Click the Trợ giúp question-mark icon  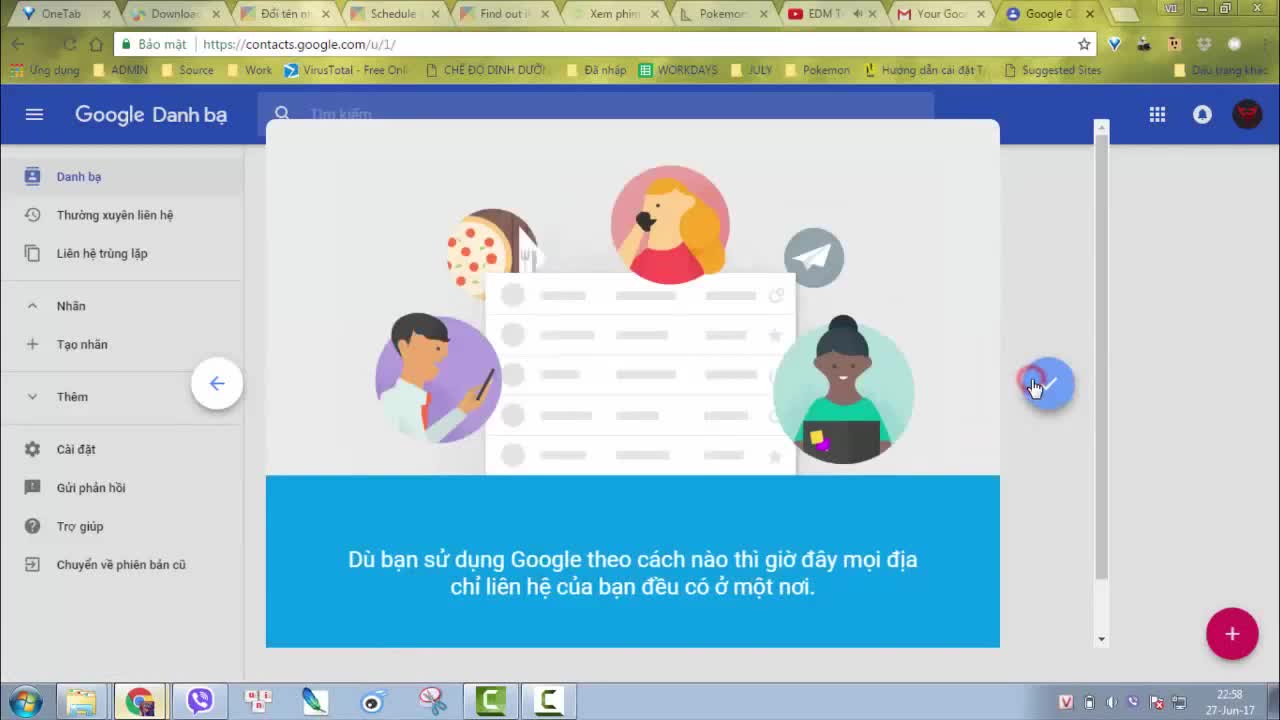click(x=32, y=526)
